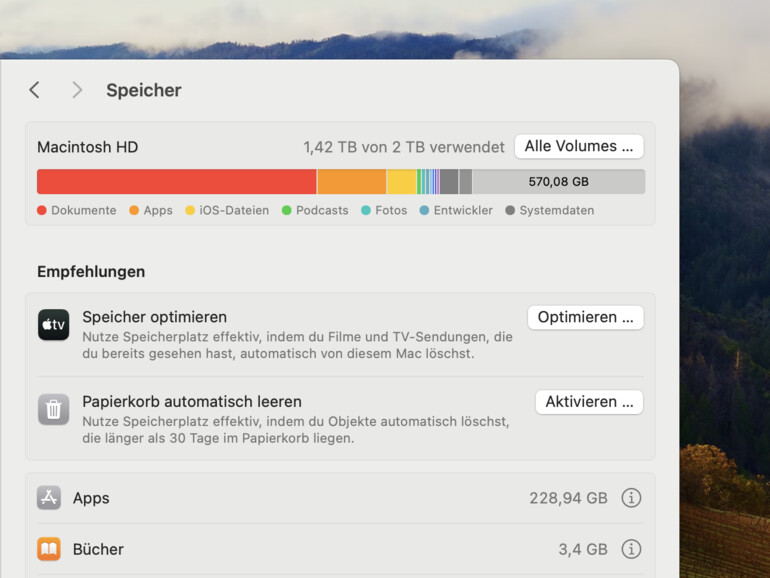Click Papierkorb automatisch leeren title
The width and height of the screenshot is (770, 578).
click(x=192, y=401)
